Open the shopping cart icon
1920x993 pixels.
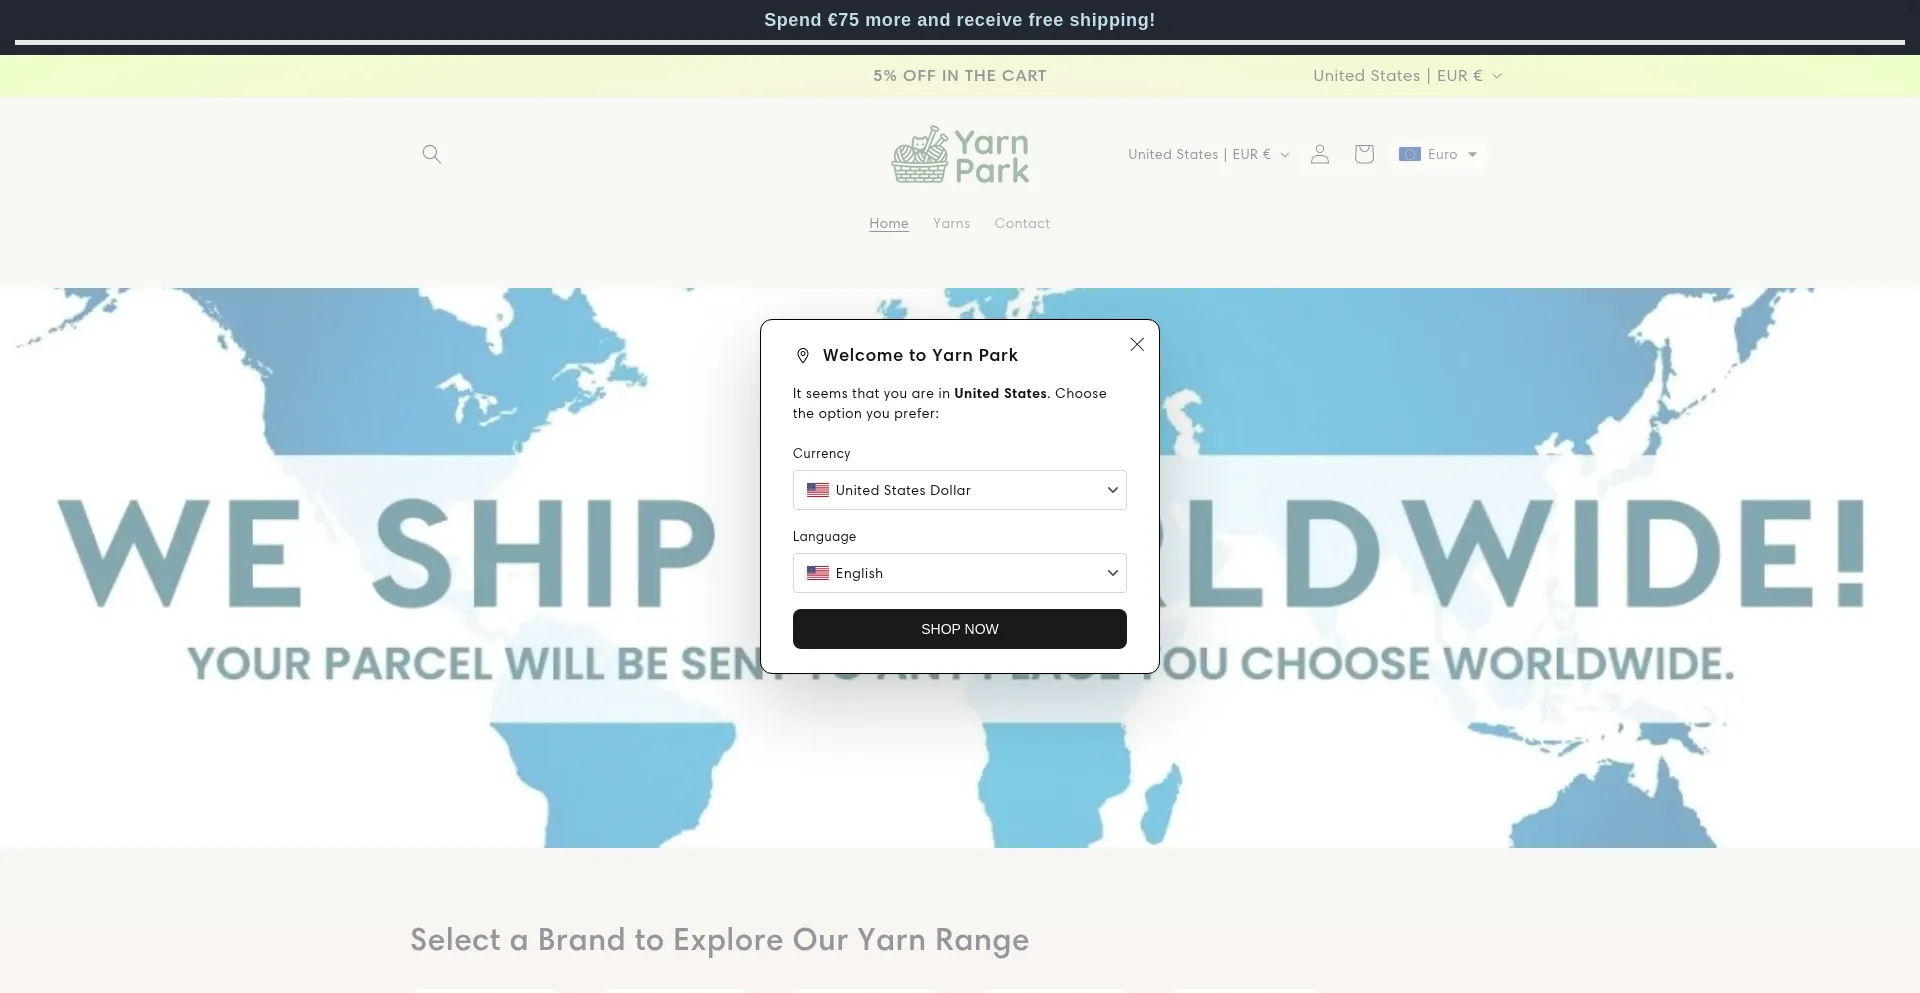coord(1364,154)
